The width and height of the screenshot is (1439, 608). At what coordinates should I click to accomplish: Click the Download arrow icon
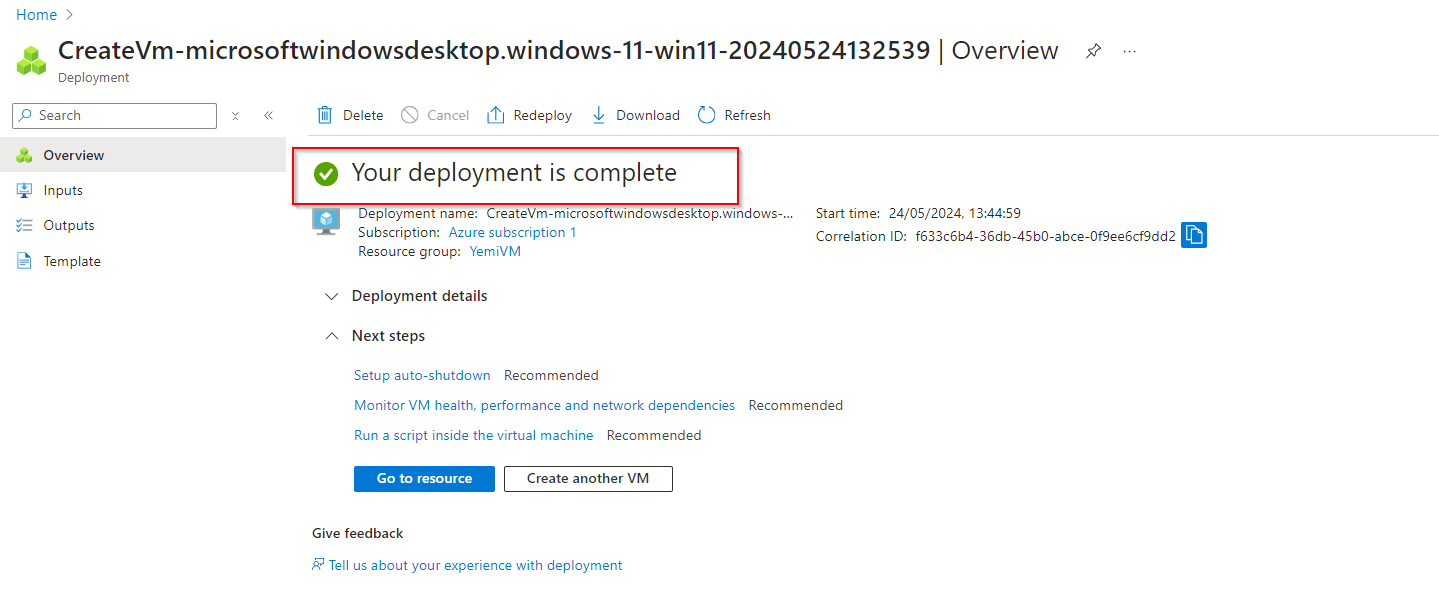pyautogui.click(x=599, y=115)
